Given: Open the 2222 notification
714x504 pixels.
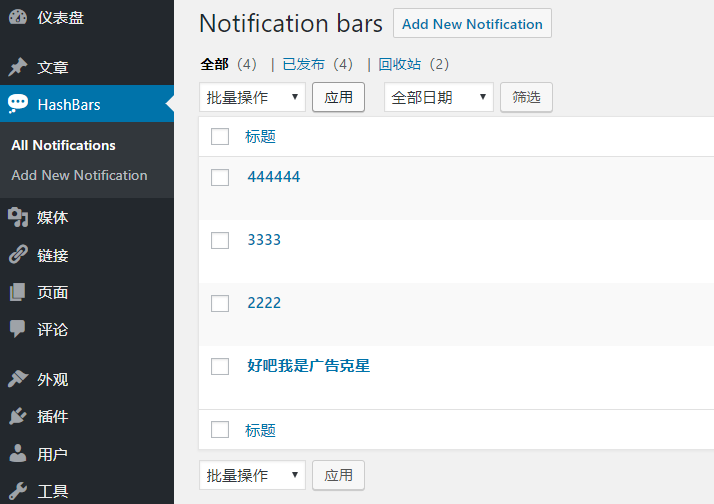Looking at the screenshot, I should coord(264,303).
